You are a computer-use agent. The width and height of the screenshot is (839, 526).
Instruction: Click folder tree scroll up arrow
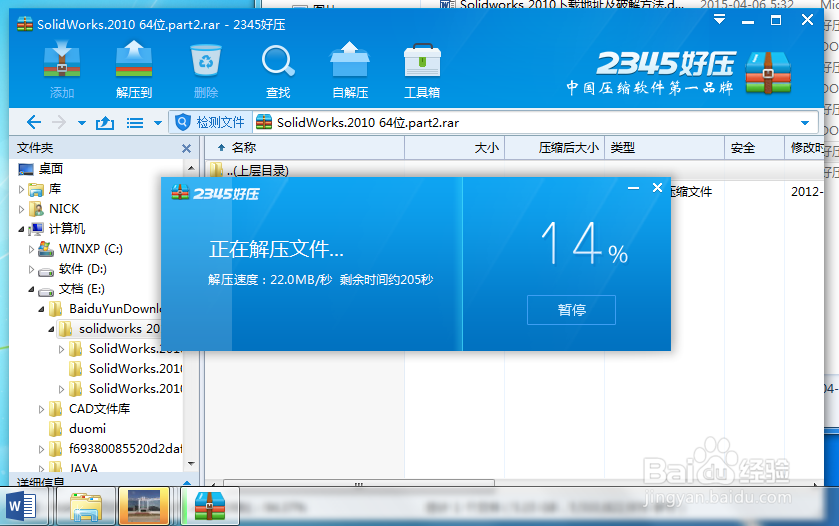(192, 168)
